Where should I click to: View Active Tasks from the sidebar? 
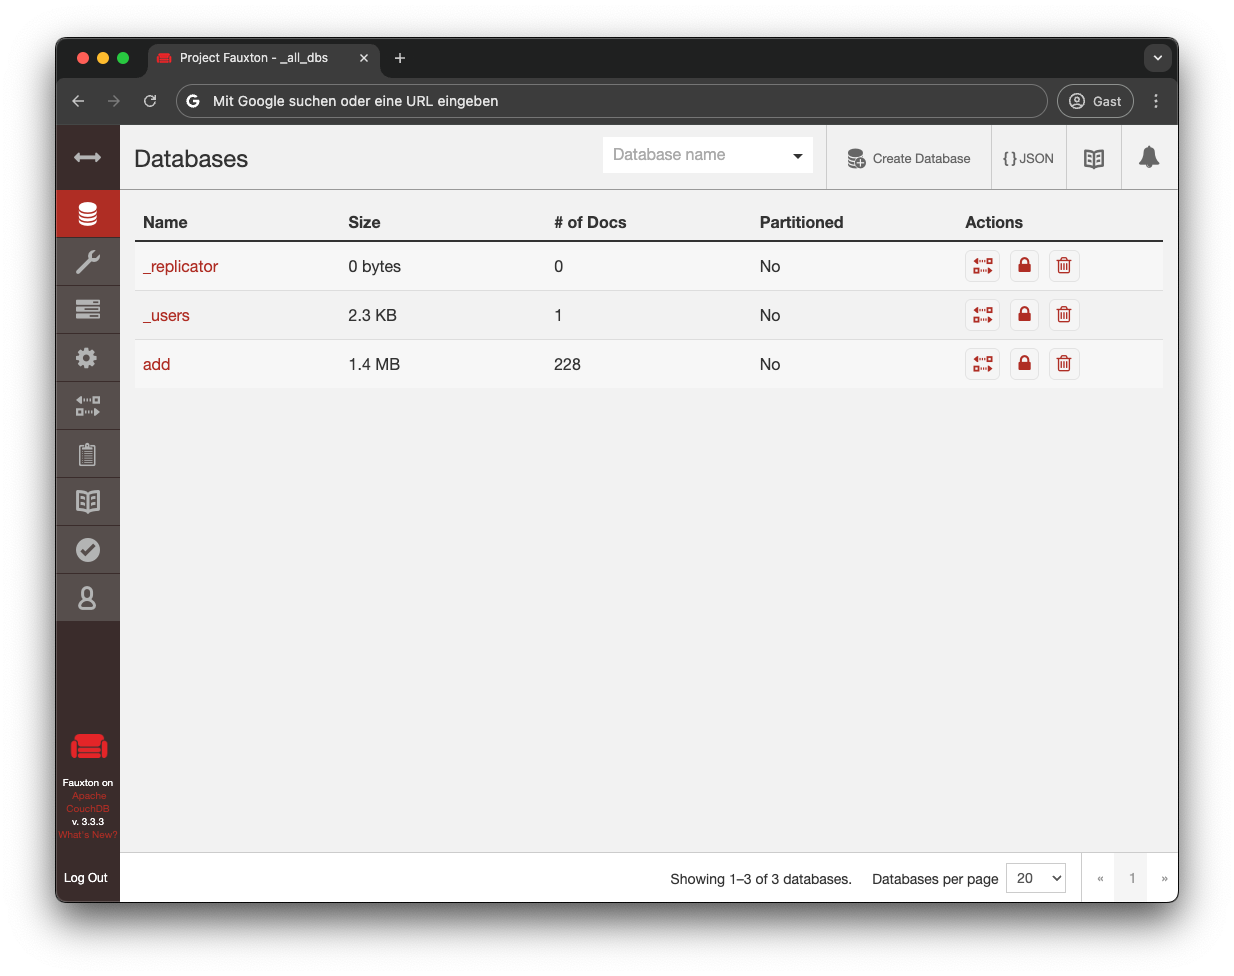click(88, 309)
